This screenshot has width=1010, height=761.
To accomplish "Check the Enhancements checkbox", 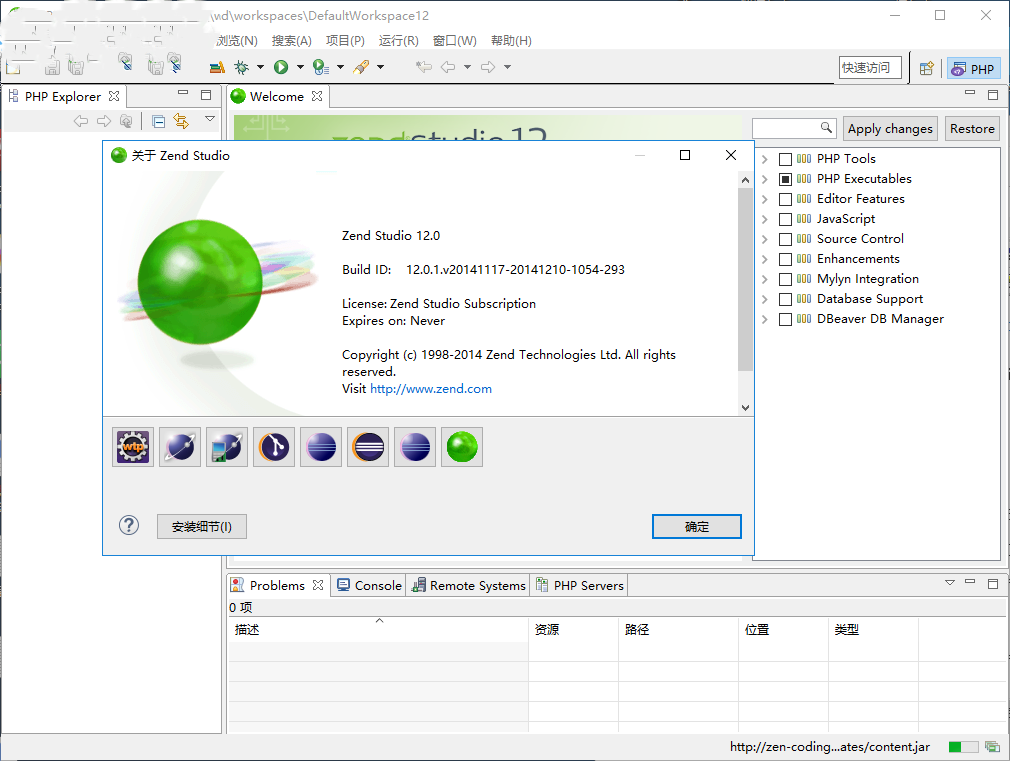I will point(785,259).
